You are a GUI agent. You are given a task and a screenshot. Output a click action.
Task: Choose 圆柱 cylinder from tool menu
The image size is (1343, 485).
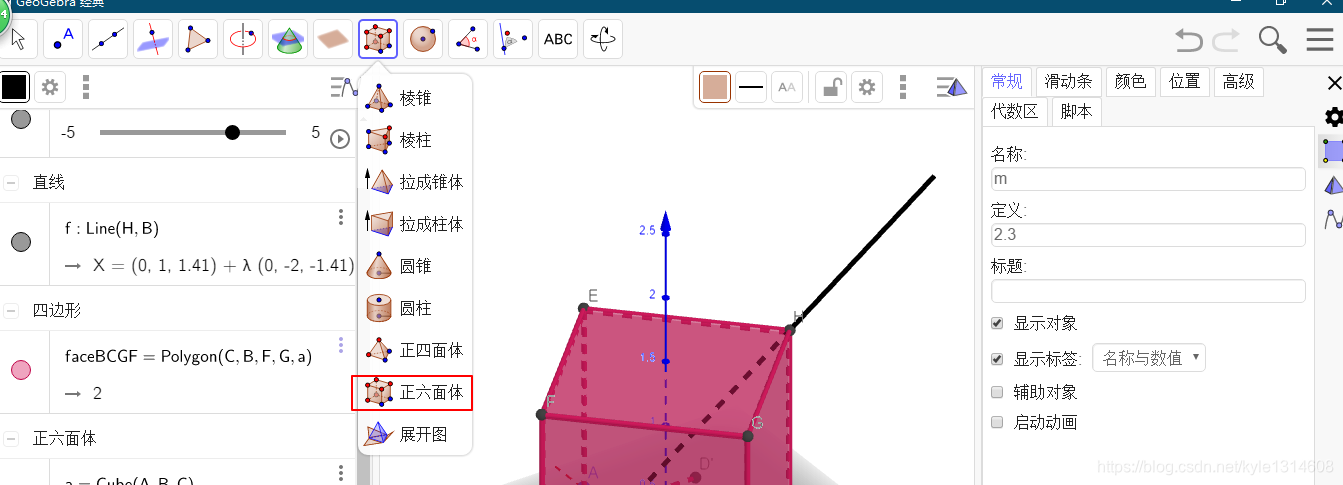[415, 308]
